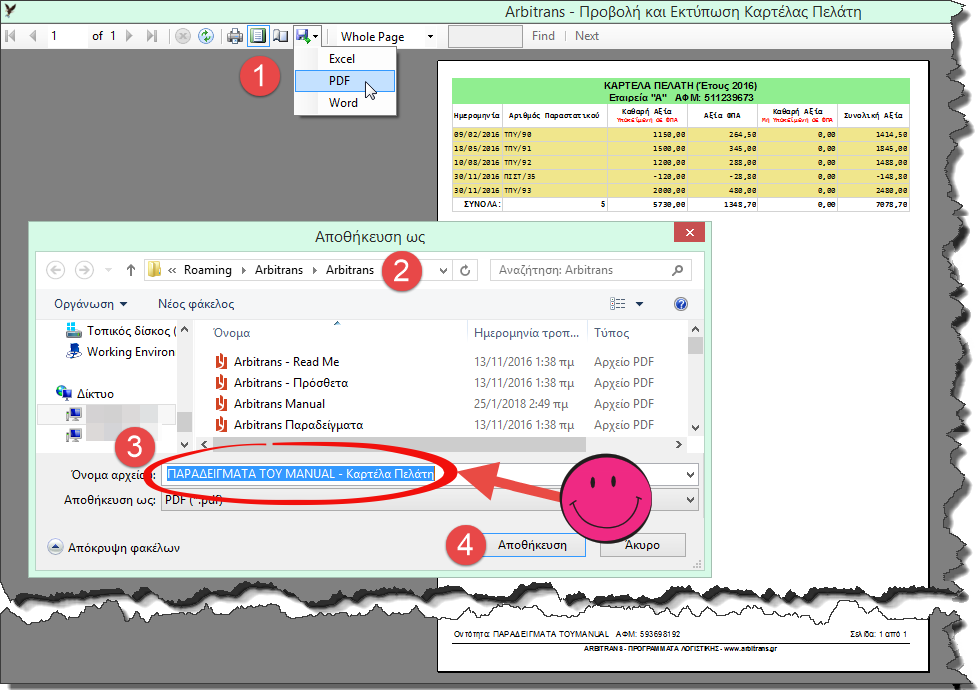The width and height of the screenshot is (978, 690).
Task: Sort files by Ημερομηνία τροπ... column
Action: [527, 333]
